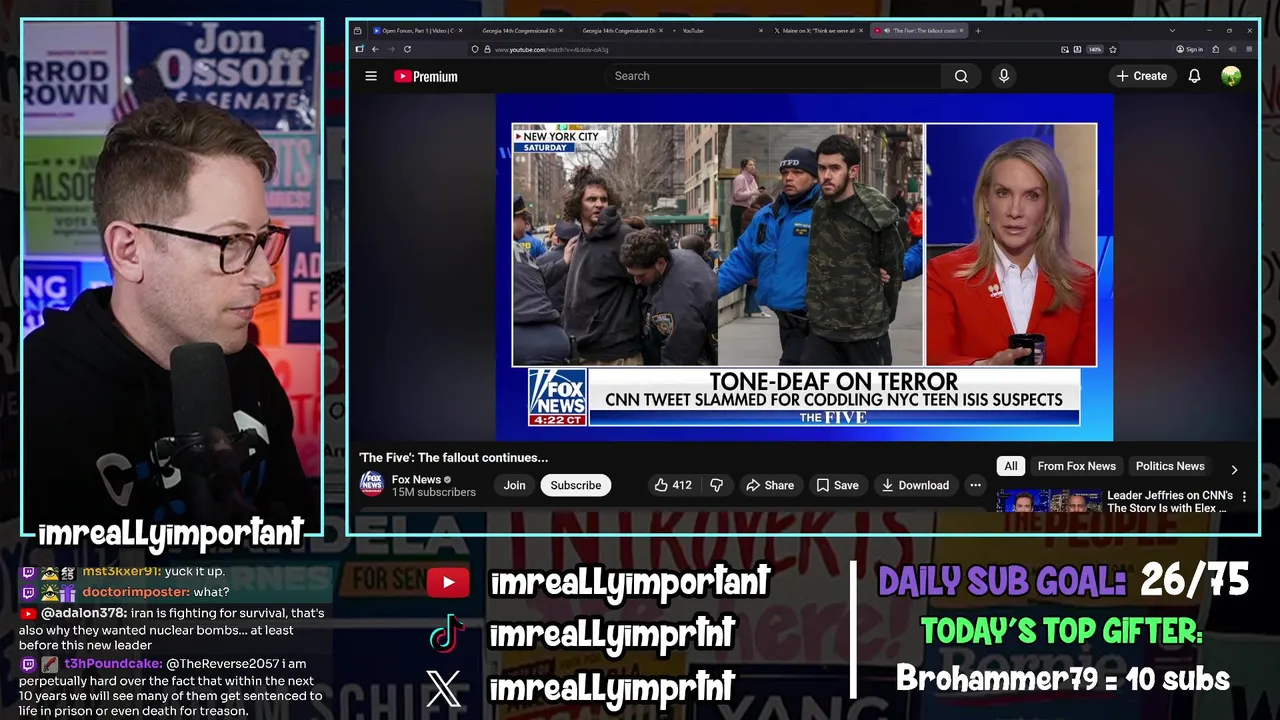
Task: Subscribe to the Fox News channel
Action: 576,485
